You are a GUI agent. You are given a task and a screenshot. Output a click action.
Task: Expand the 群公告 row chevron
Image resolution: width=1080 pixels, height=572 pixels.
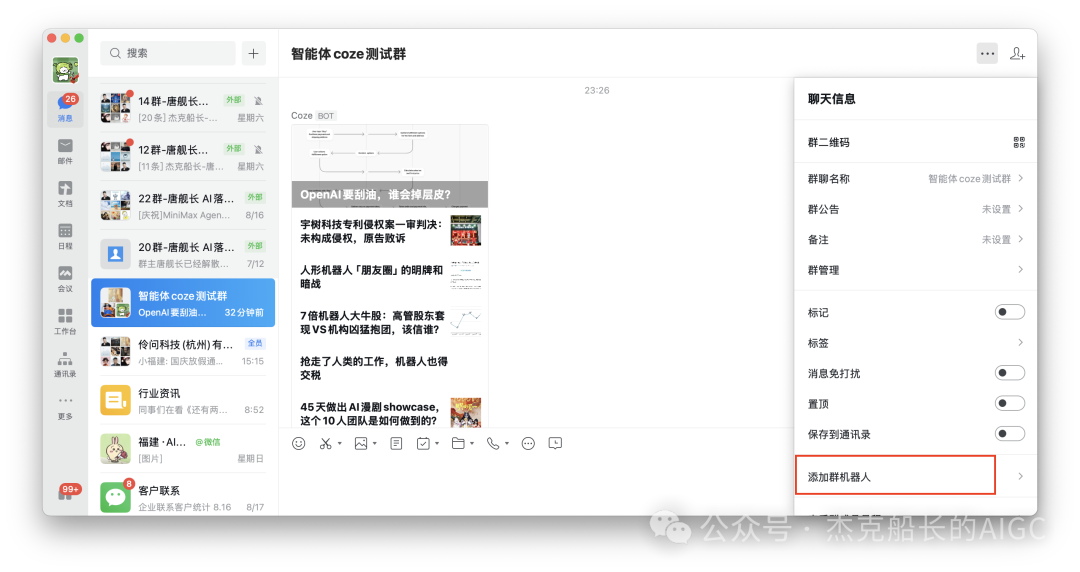coord(1020,209)
